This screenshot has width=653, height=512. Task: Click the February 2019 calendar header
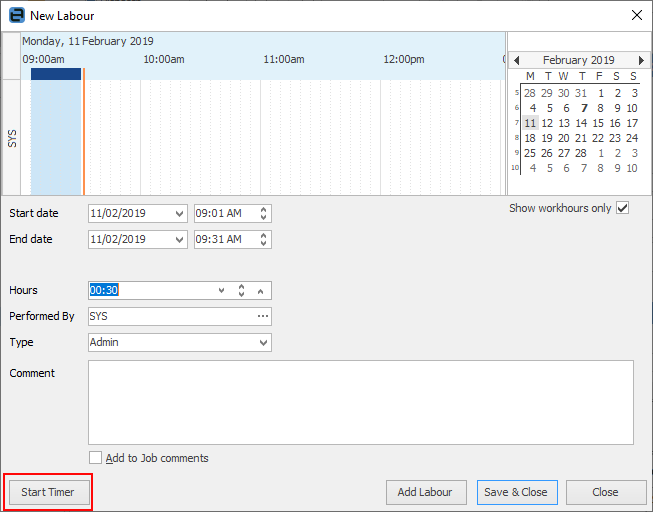point(578,60)
